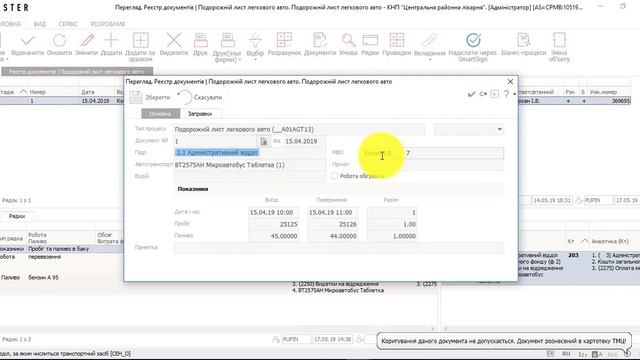The height and width of the screenshot is (360, 640).
Task: Click the empty Водій field
Action: (x=249, y=176)
